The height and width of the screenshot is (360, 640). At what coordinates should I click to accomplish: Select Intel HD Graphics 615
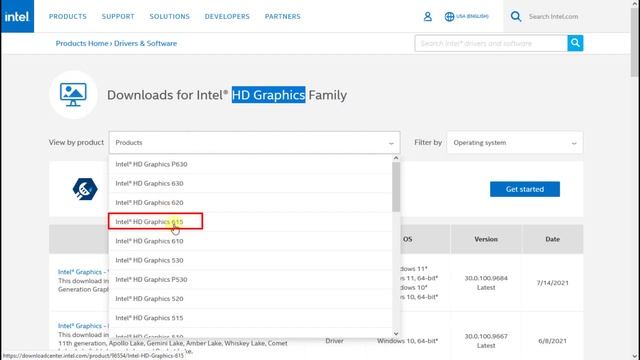click(250, 222)
